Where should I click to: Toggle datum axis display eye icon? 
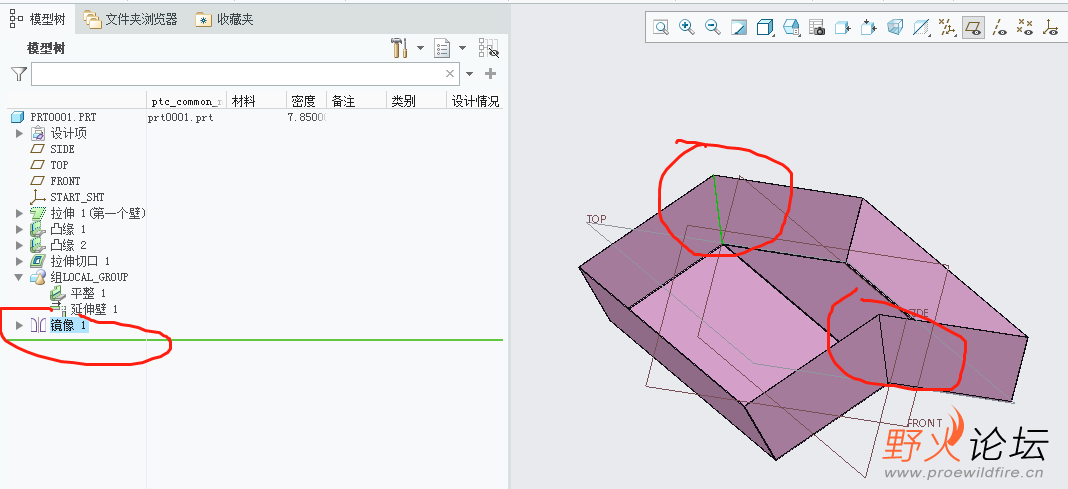pyautogui.click(x=999, y=27)
